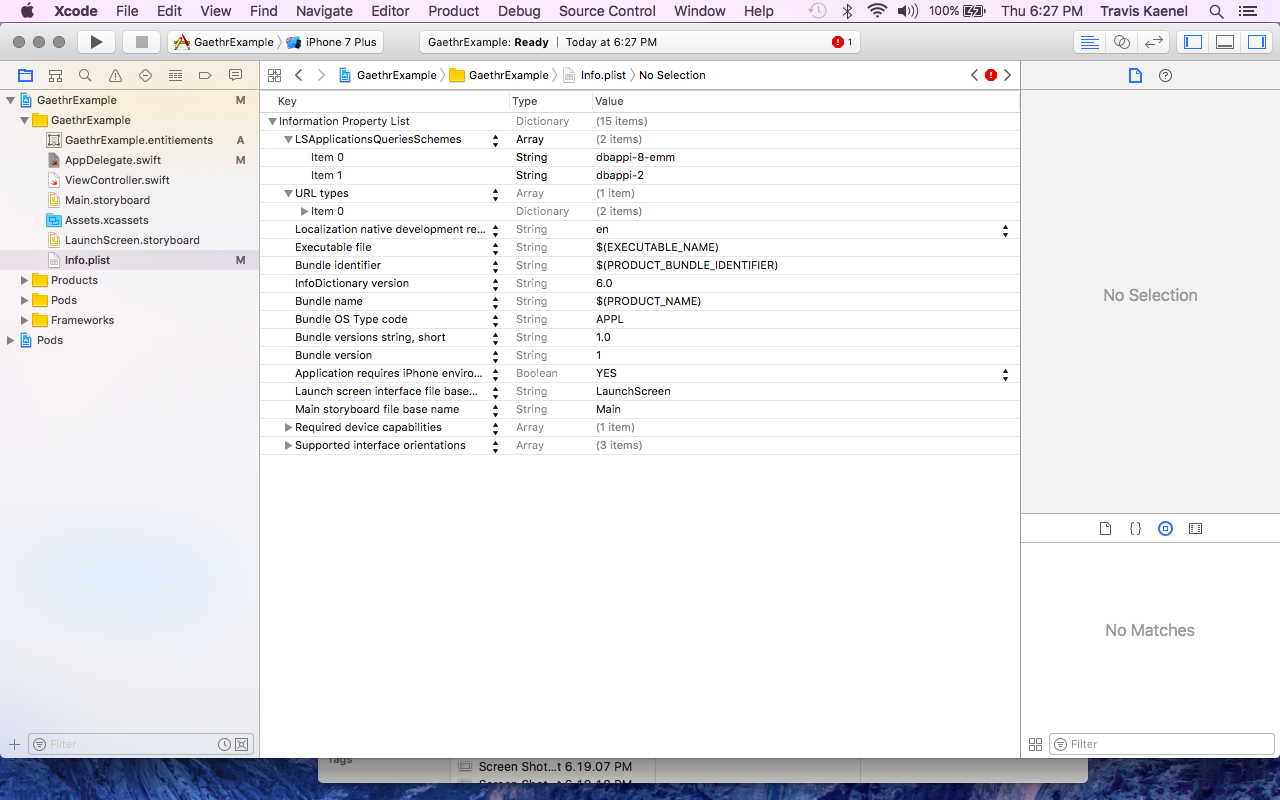
Task: Expand Required device capabilities
Action: [288, 427]
